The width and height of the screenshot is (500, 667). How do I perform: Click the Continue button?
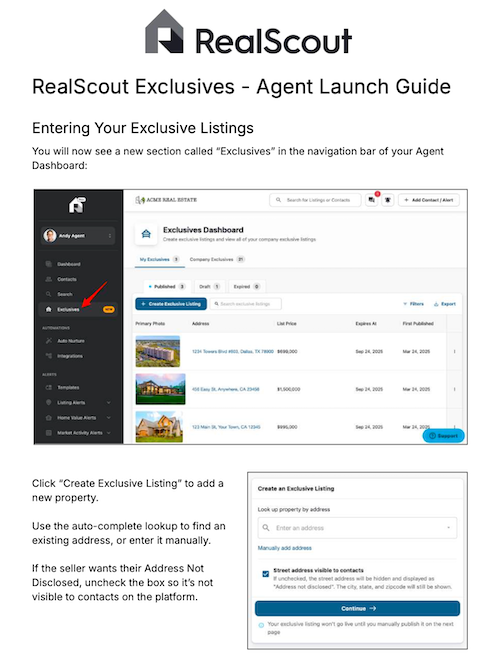pos(357,608)
